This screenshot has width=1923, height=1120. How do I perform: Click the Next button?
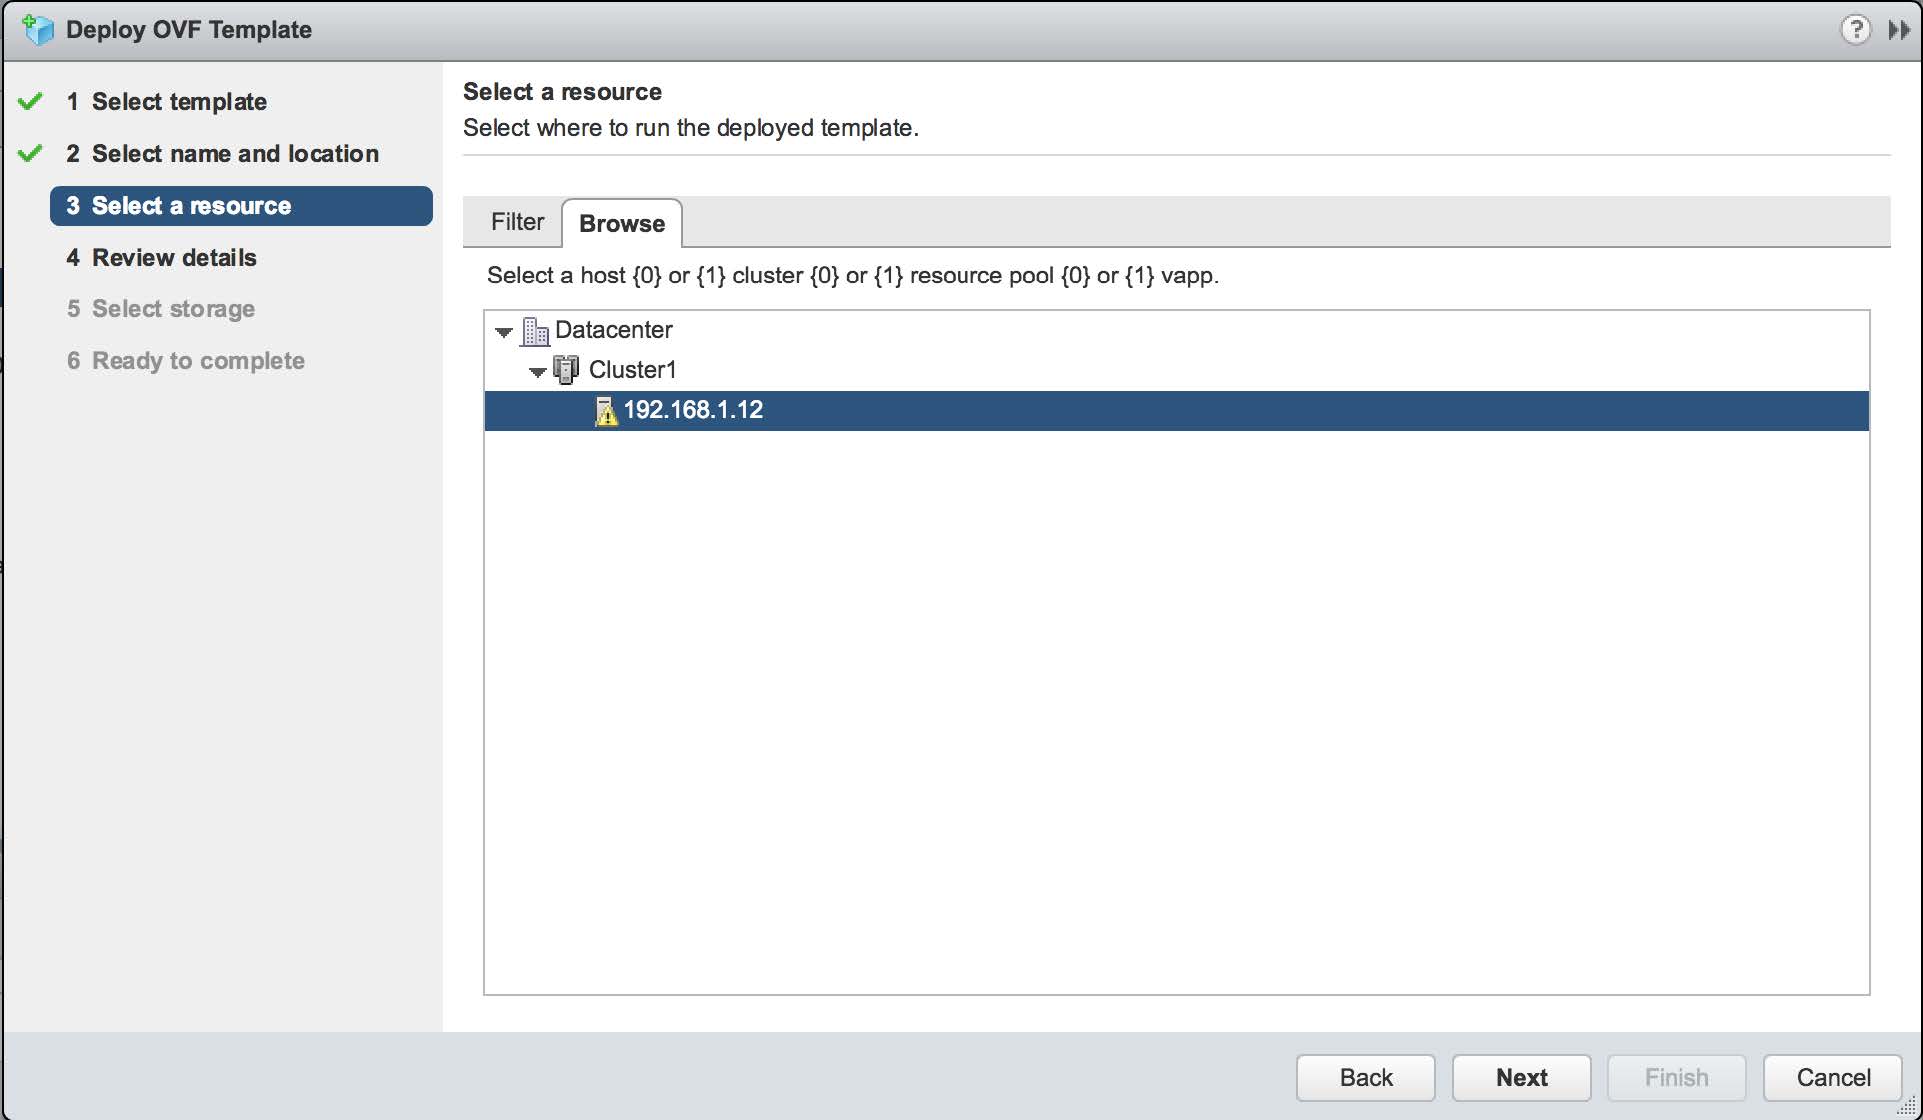point(1521,1077)
